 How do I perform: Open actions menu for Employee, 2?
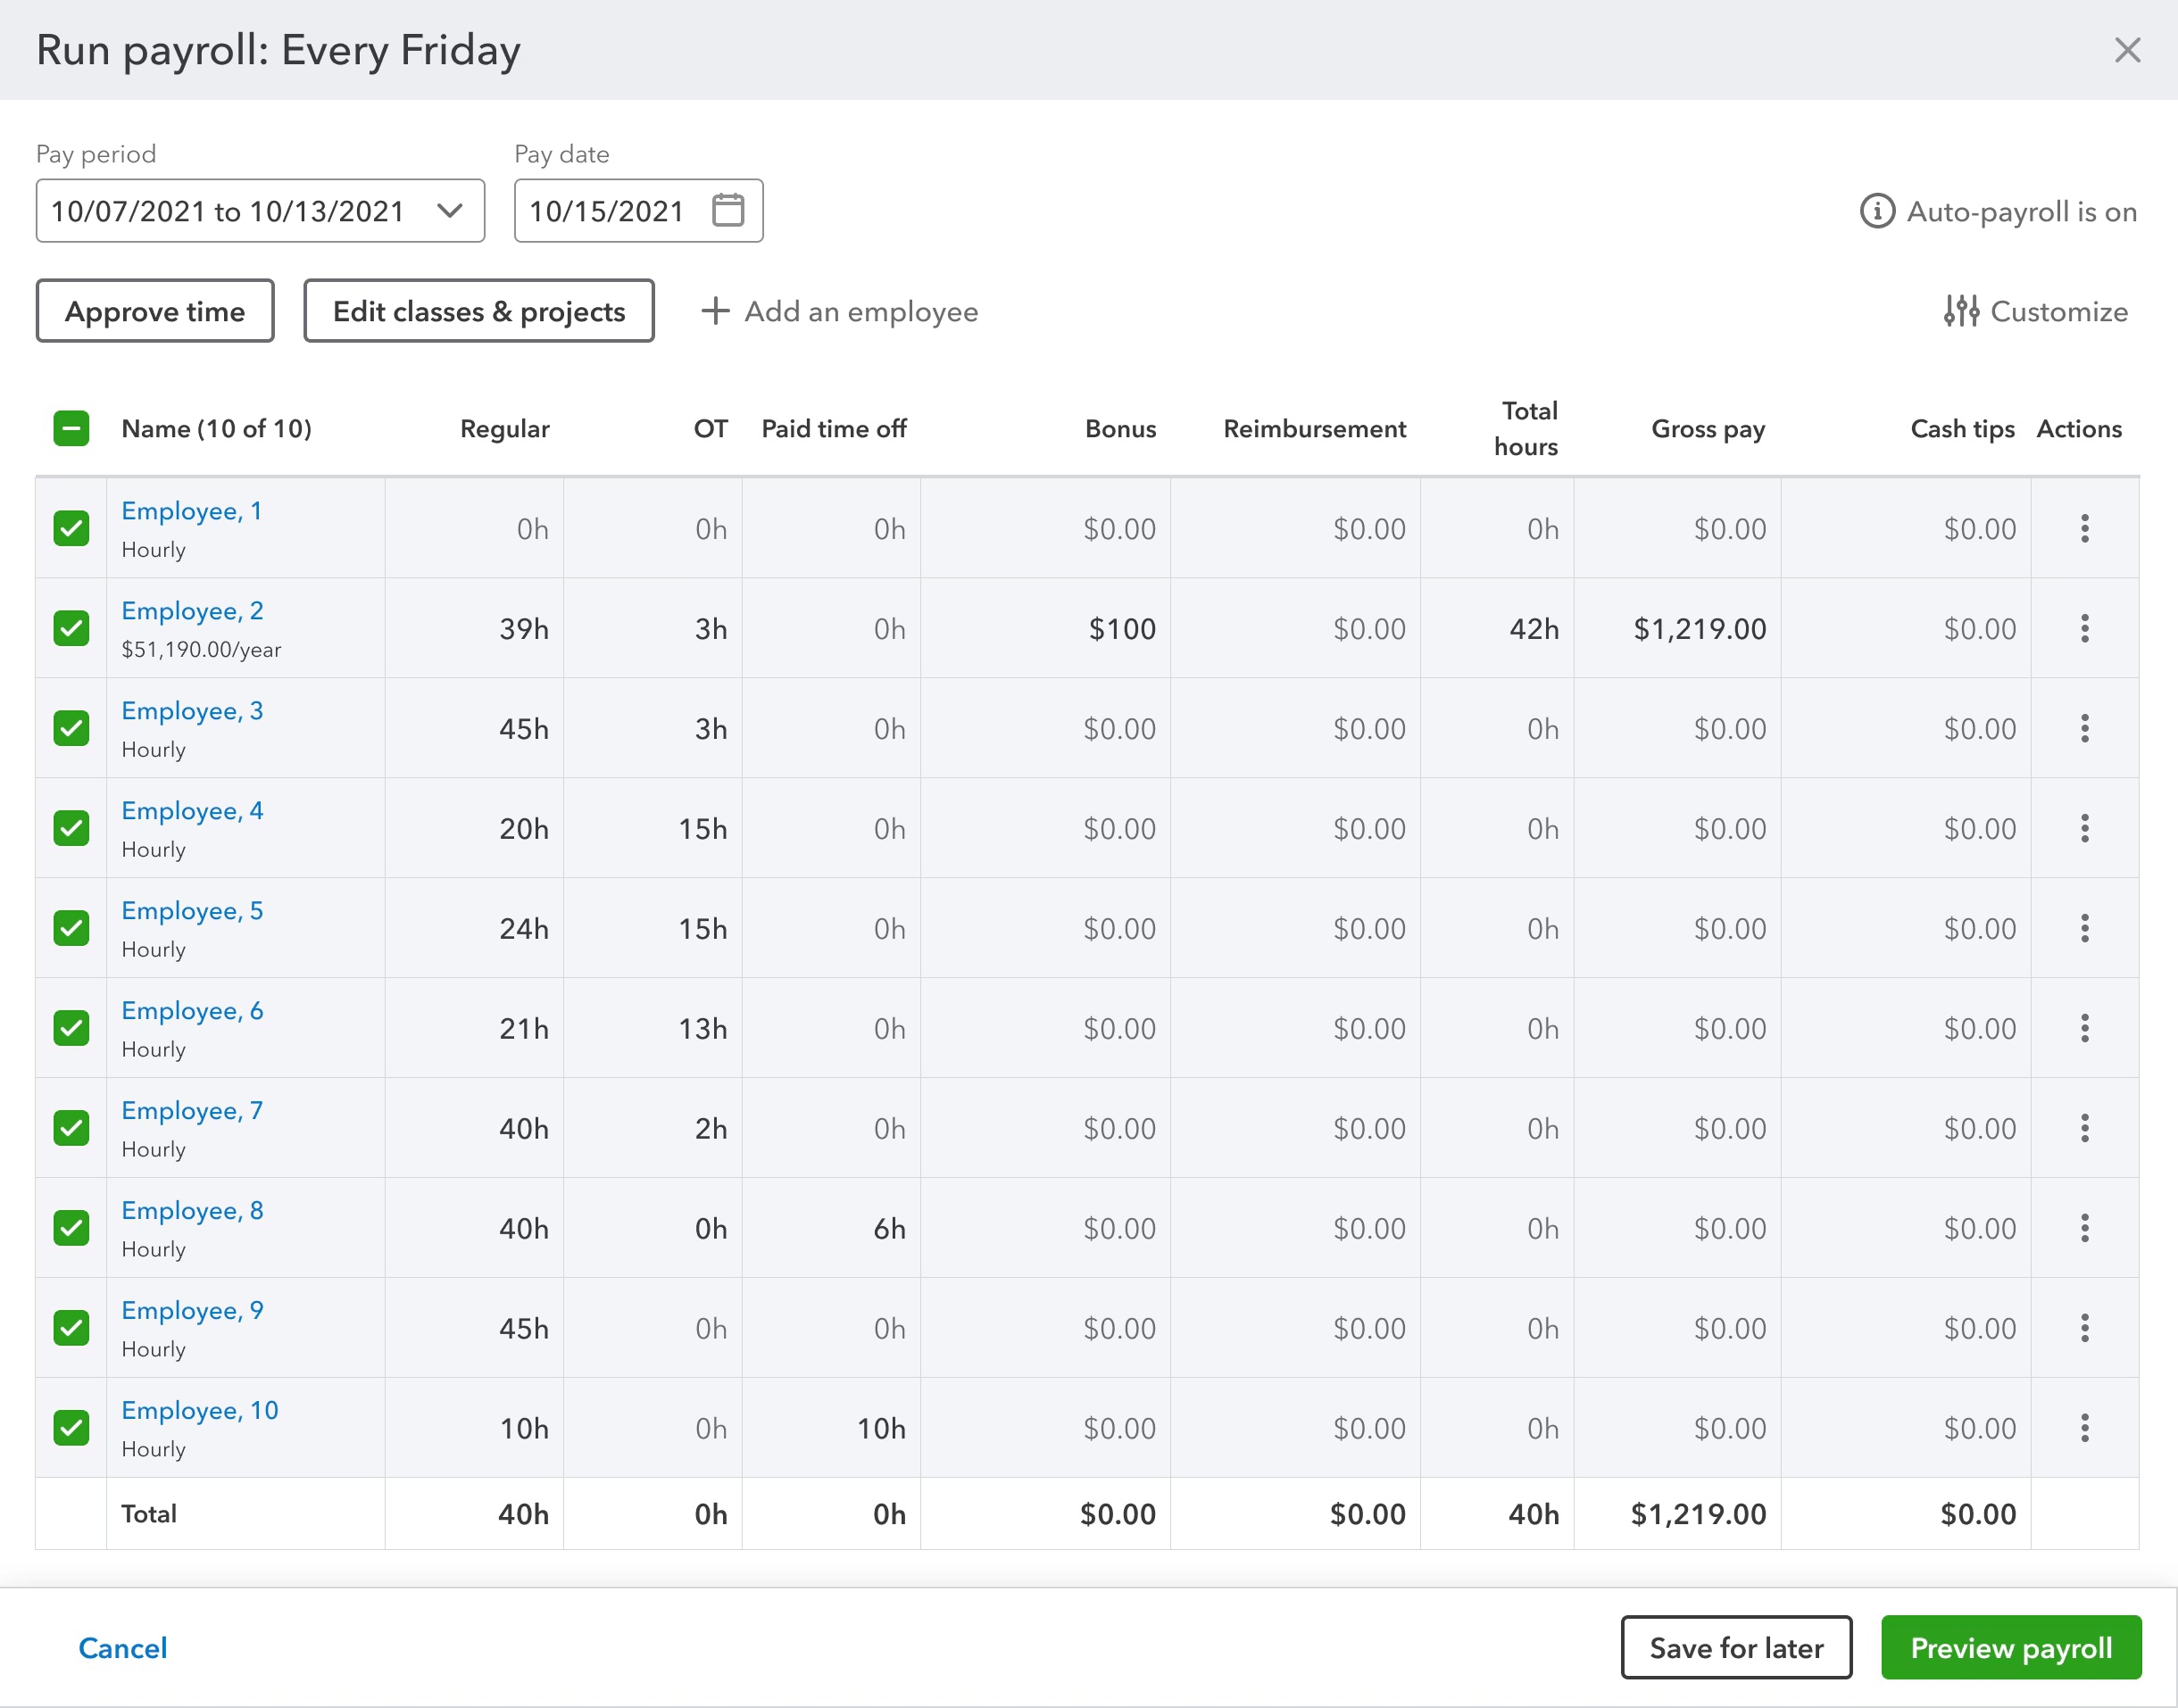click(2084, 629)
